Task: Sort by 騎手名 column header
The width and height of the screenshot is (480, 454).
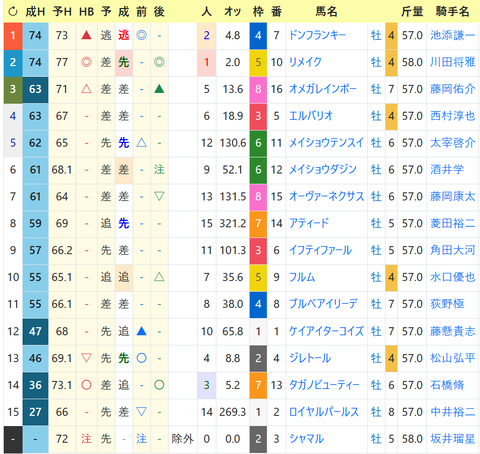Action: 452,12
